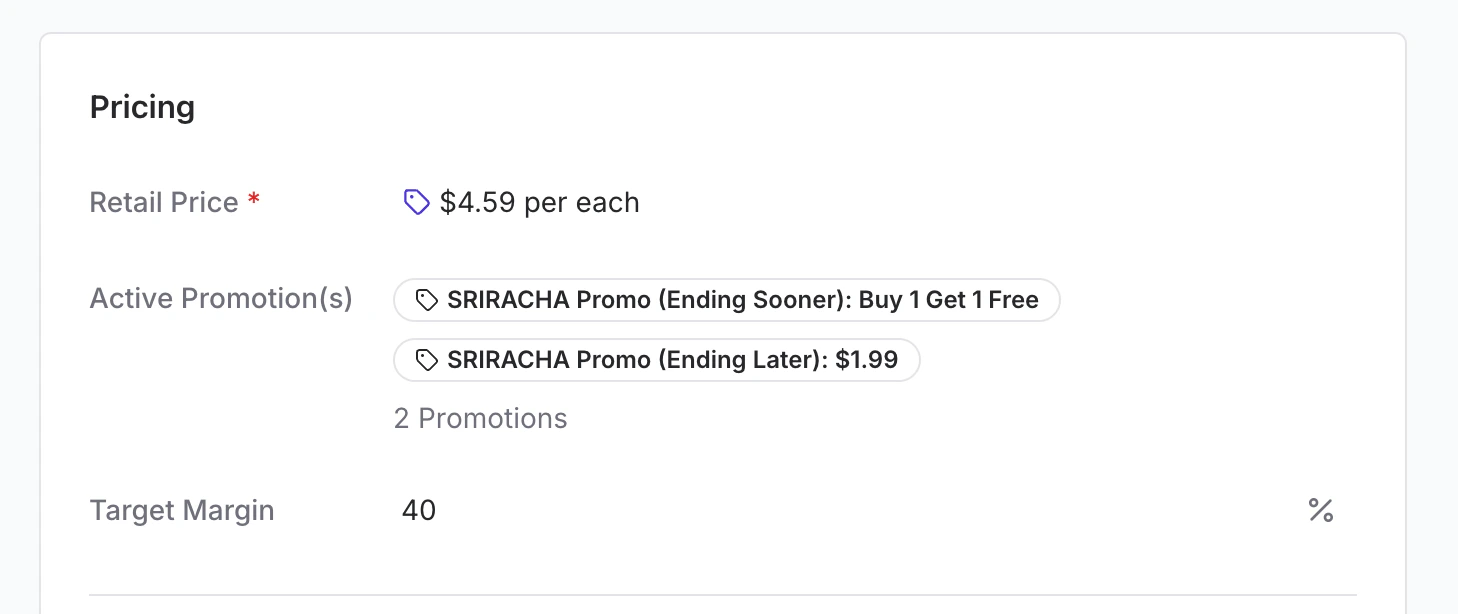Open the SRIRACHA Promo (Ending Sooner) chip

pyautogui.click(x=726, y=300)
